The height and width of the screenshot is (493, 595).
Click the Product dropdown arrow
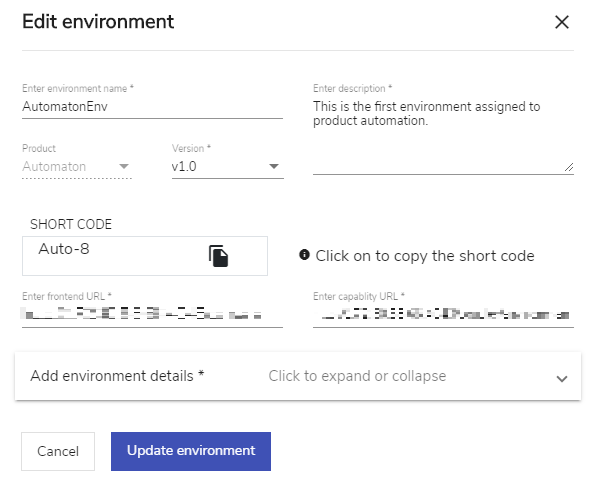pyautogui.click(x=124, y=166)
